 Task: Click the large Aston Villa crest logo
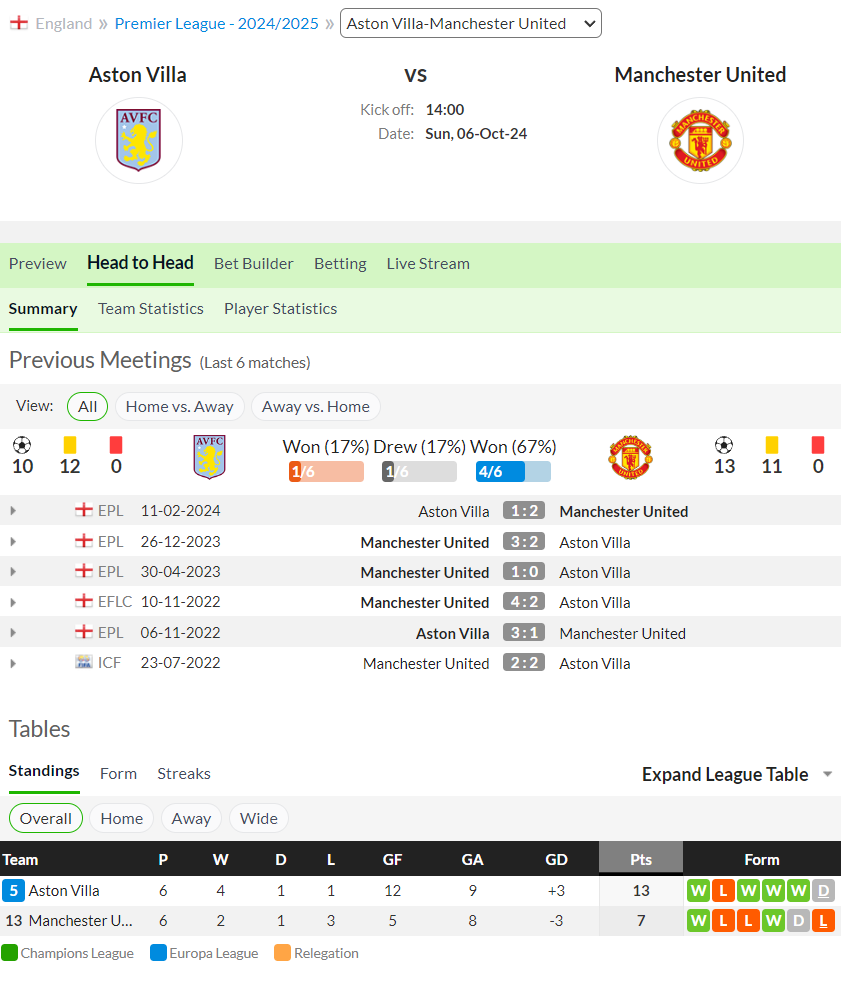coord(138,140)
